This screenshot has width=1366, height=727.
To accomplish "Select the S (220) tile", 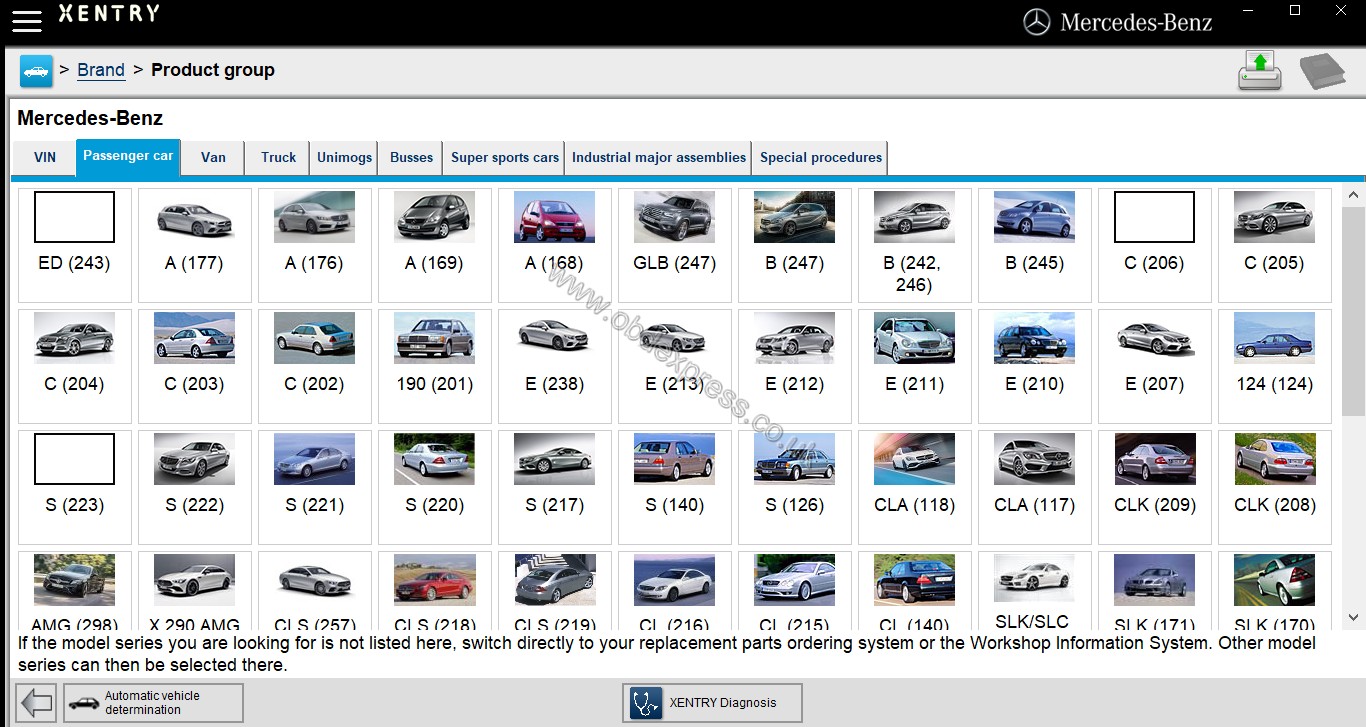I will (x=435, y=487).
